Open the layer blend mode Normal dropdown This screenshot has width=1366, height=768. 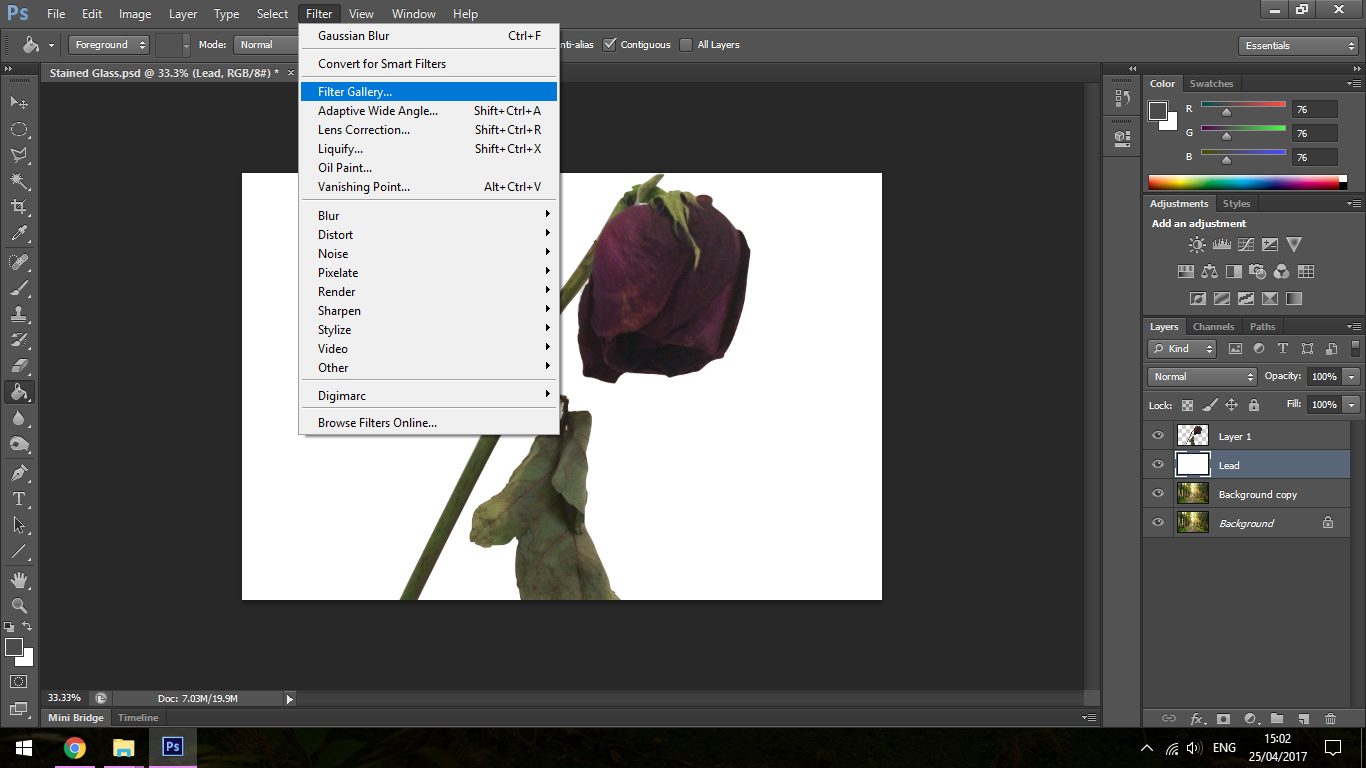coord(1202,377)
